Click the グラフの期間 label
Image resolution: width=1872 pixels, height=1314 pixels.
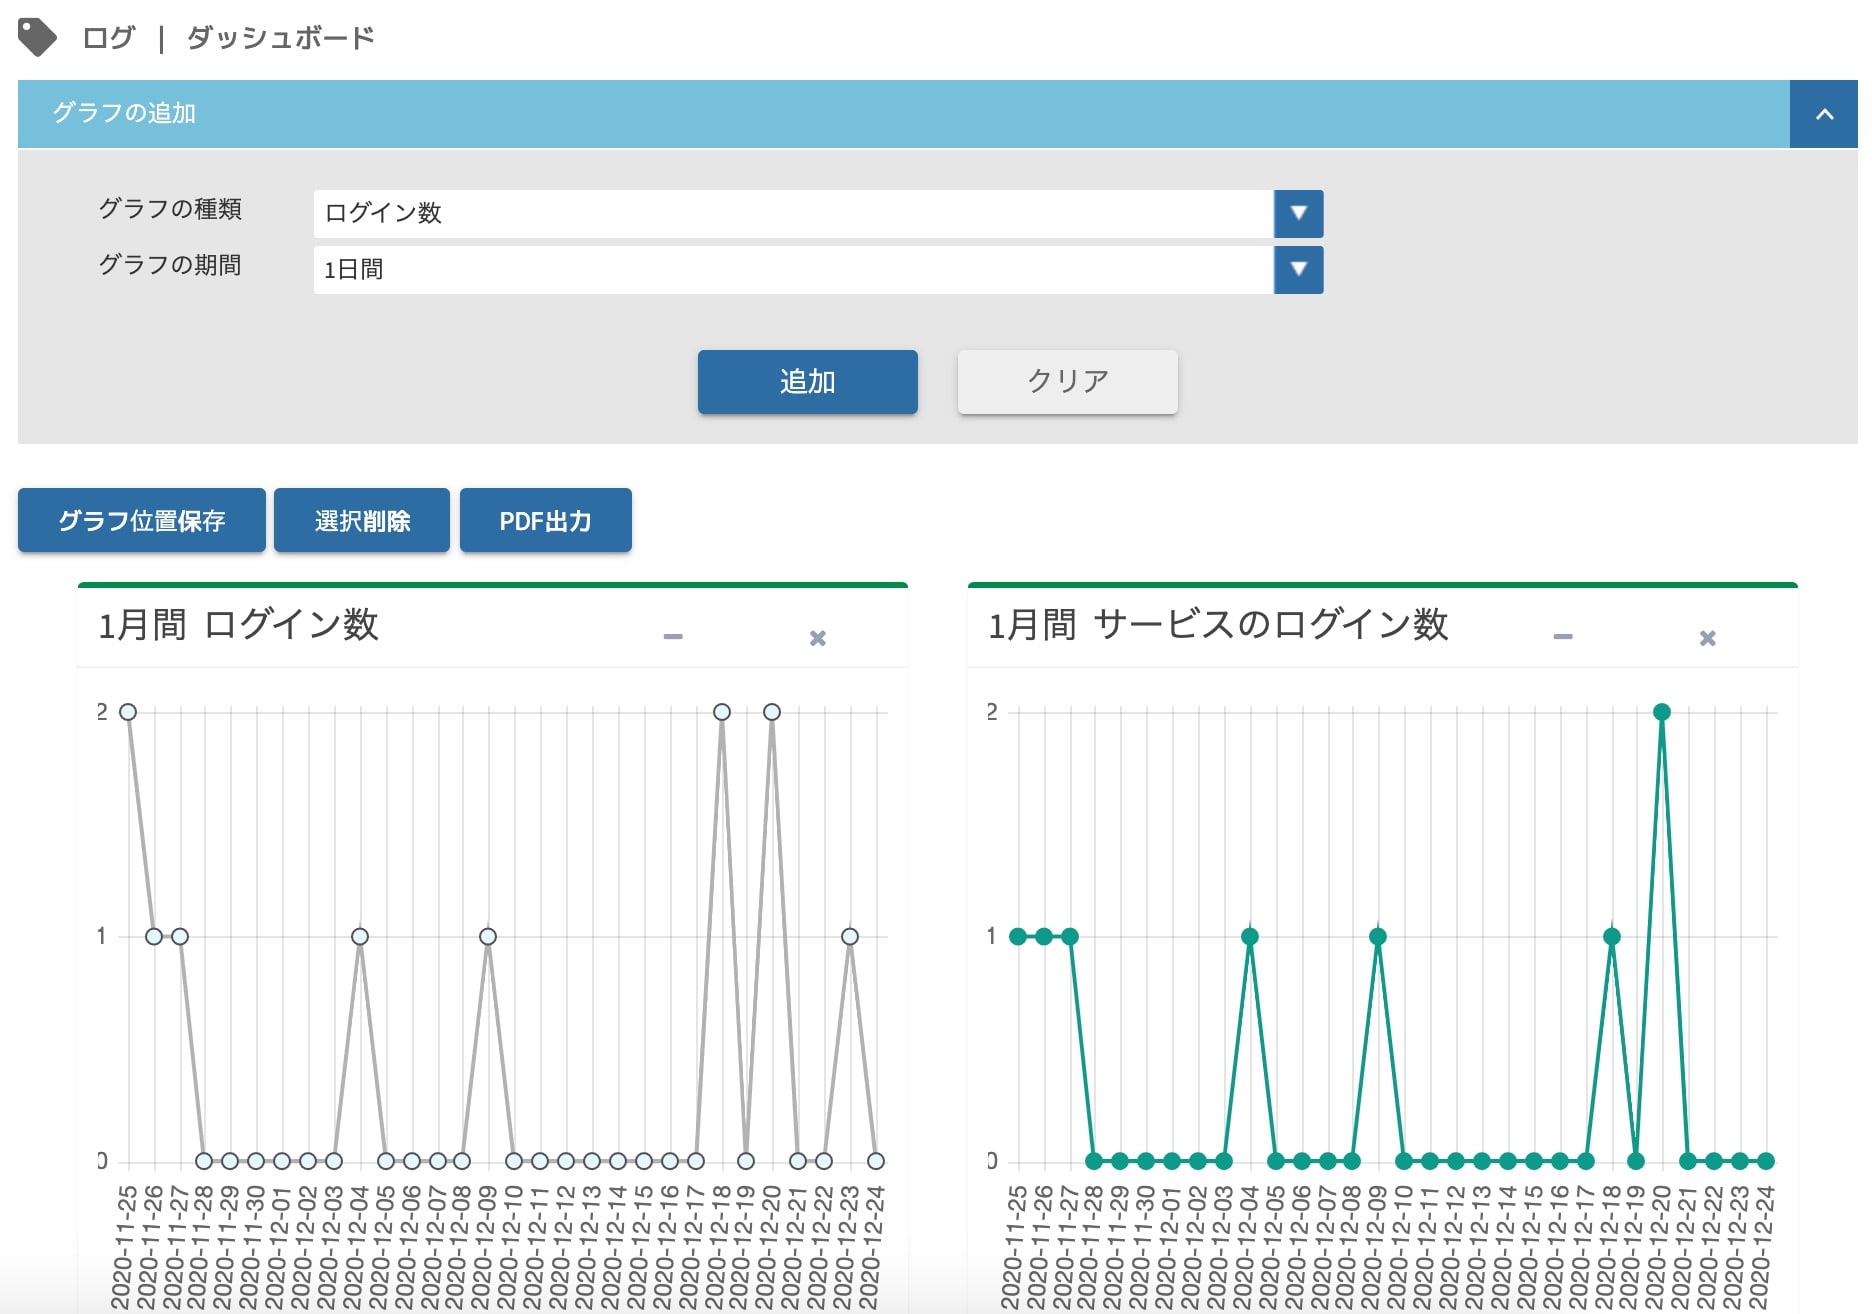click(170, 265)
